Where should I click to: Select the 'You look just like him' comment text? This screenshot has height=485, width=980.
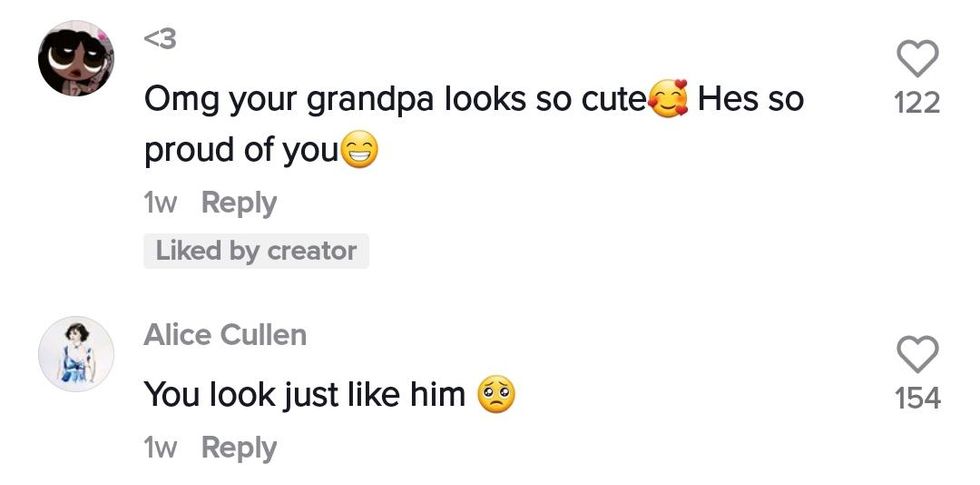[x=305, y=395]
